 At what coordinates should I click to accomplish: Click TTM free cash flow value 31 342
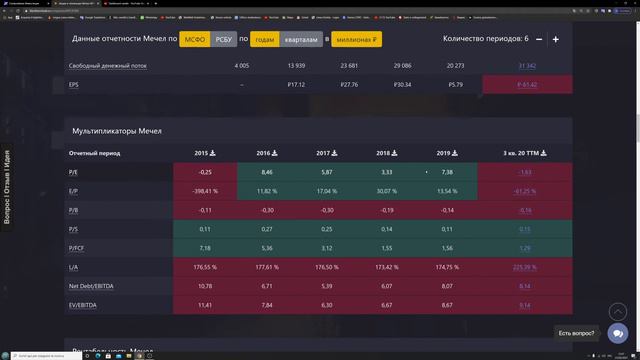point(527,66)
